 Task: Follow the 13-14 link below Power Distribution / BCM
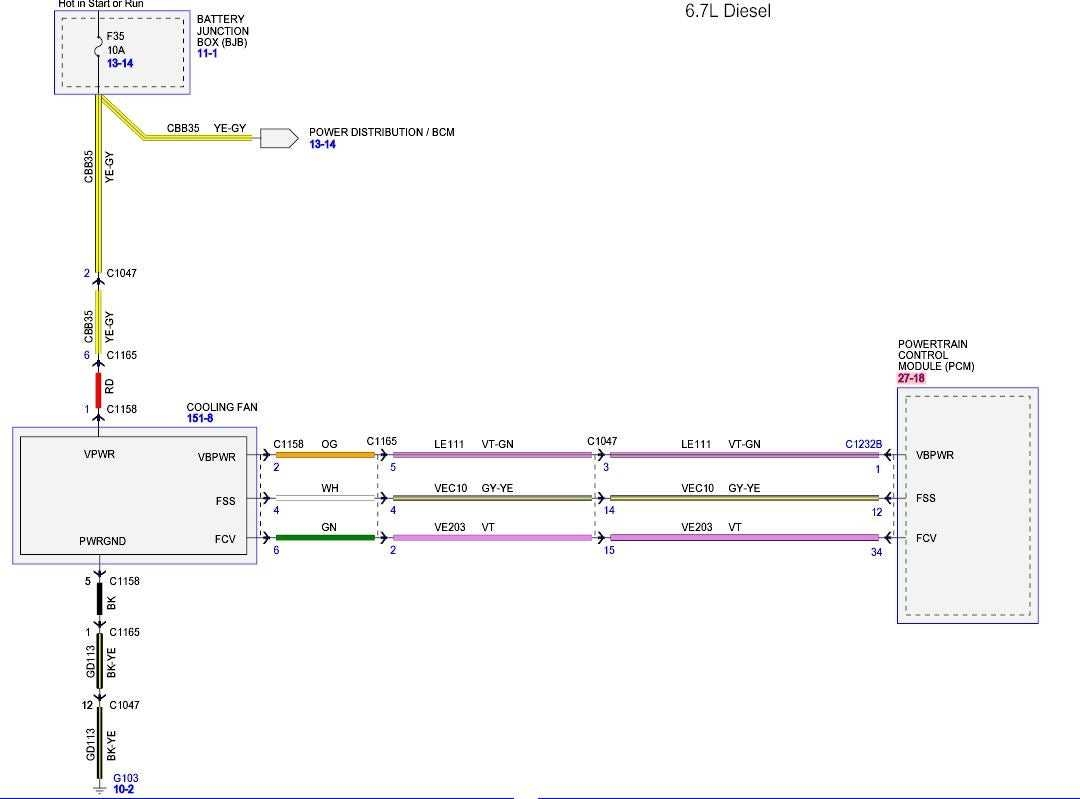click(322, 145)
